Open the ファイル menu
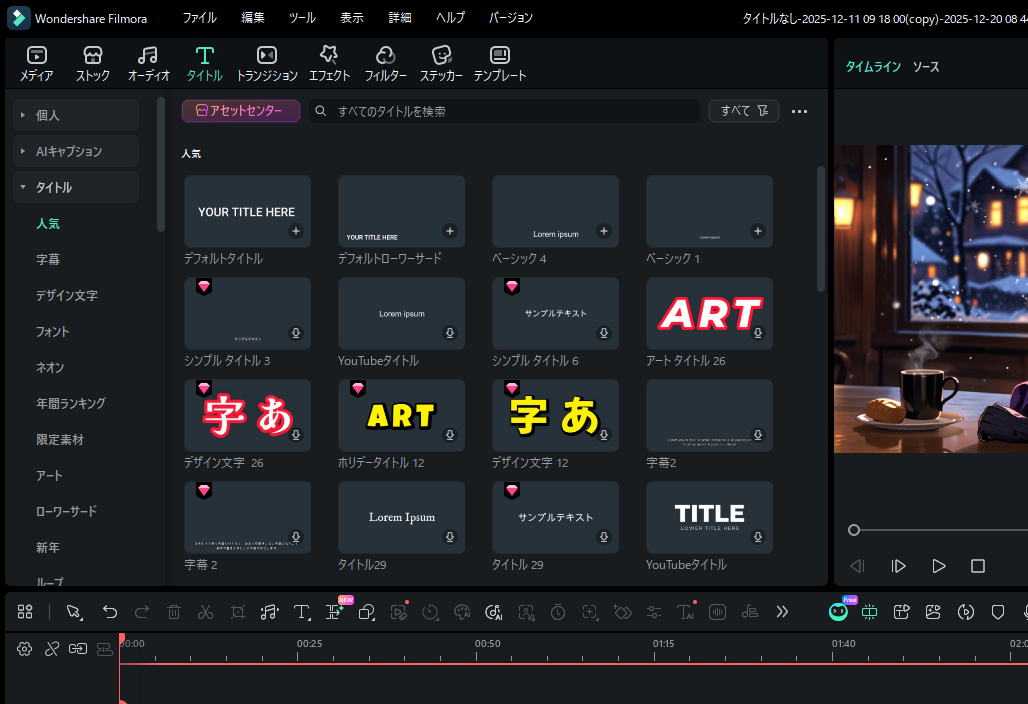 (199, 18)
